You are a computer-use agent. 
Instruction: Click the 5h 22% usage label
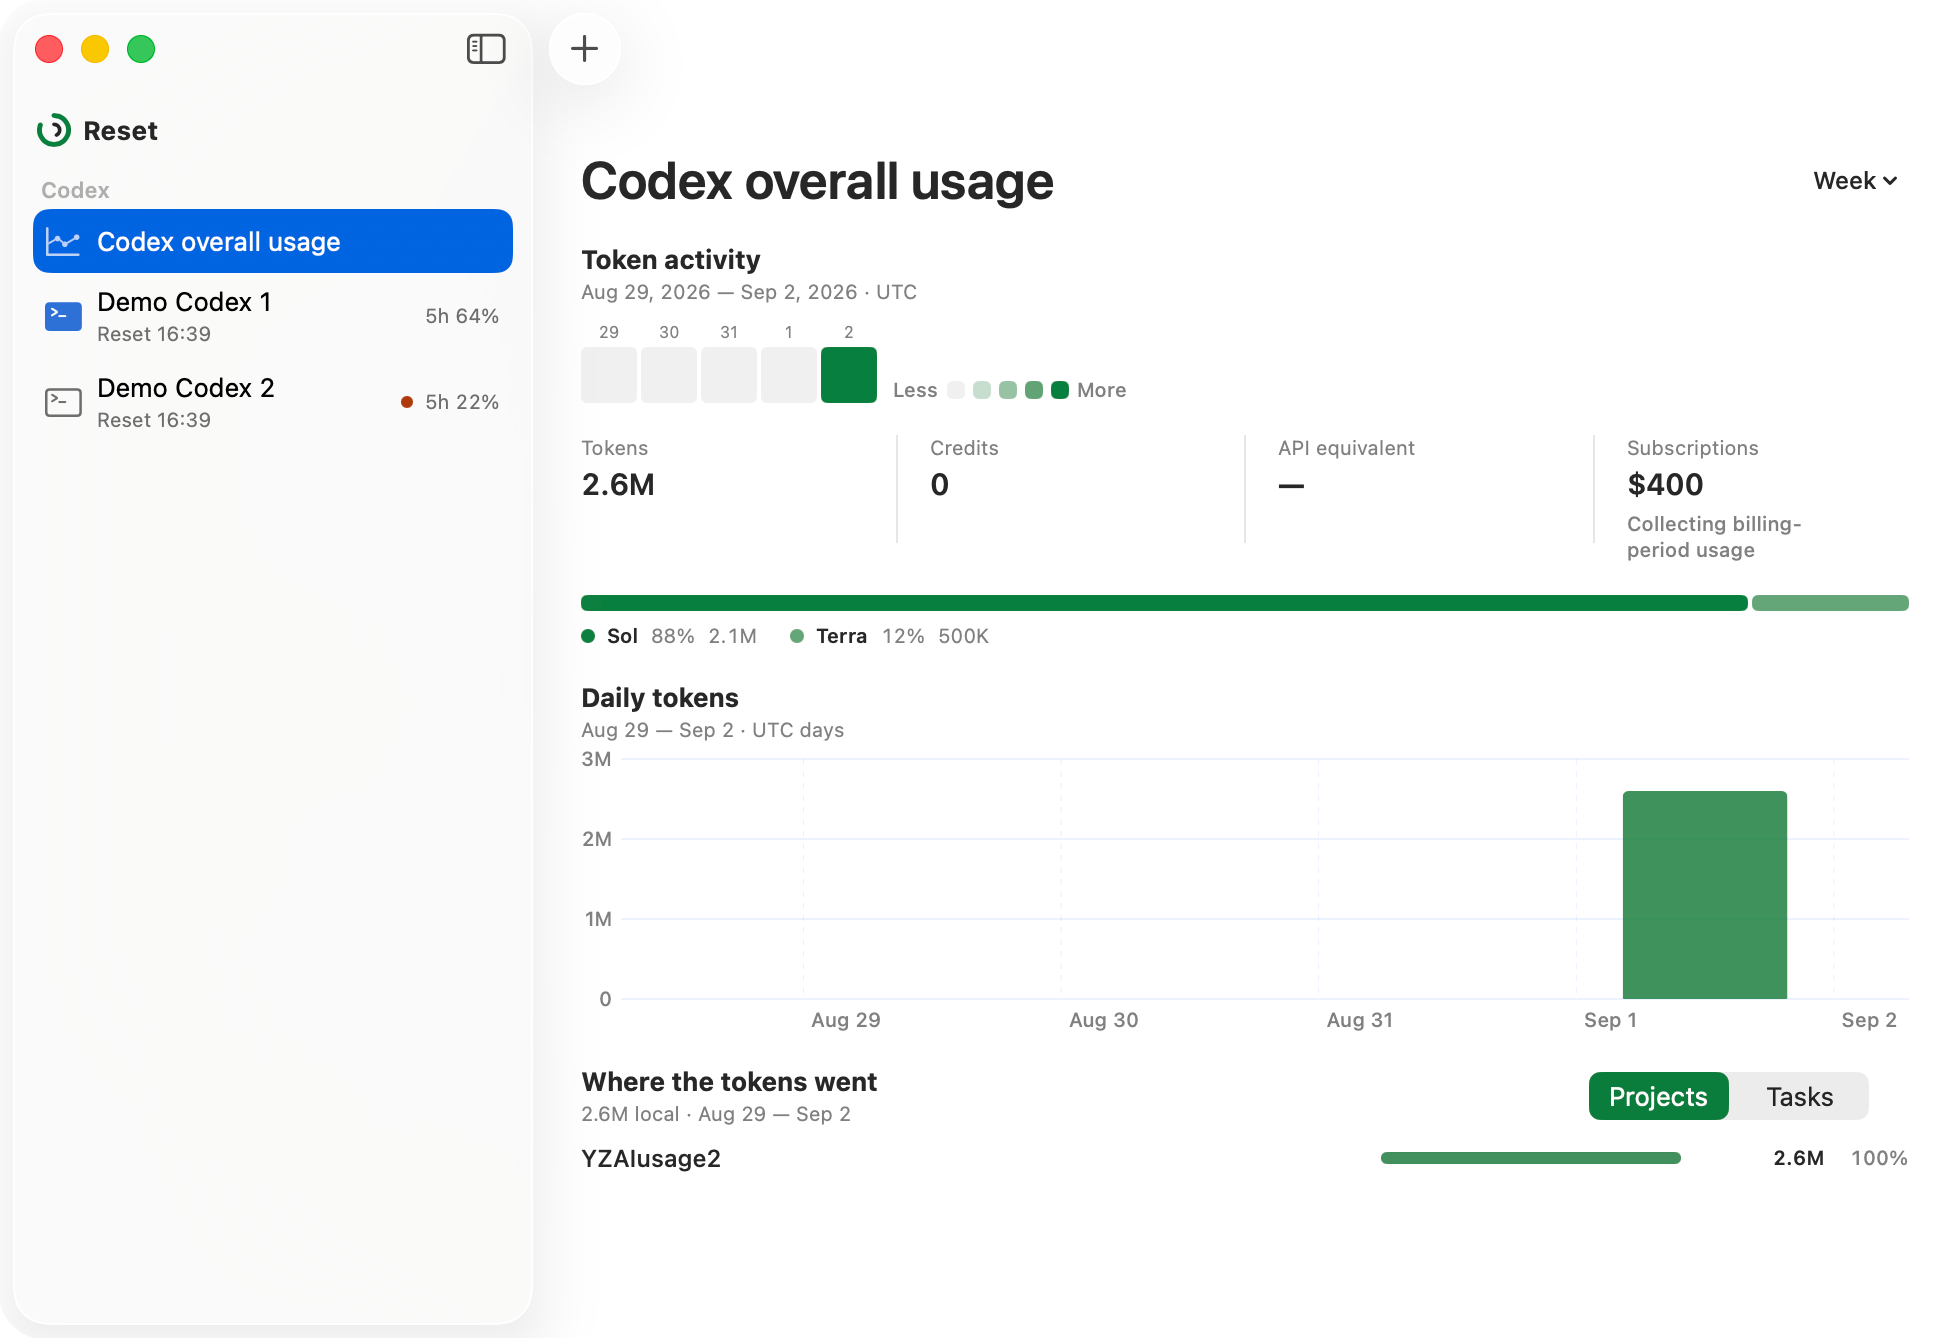(462, 402)
